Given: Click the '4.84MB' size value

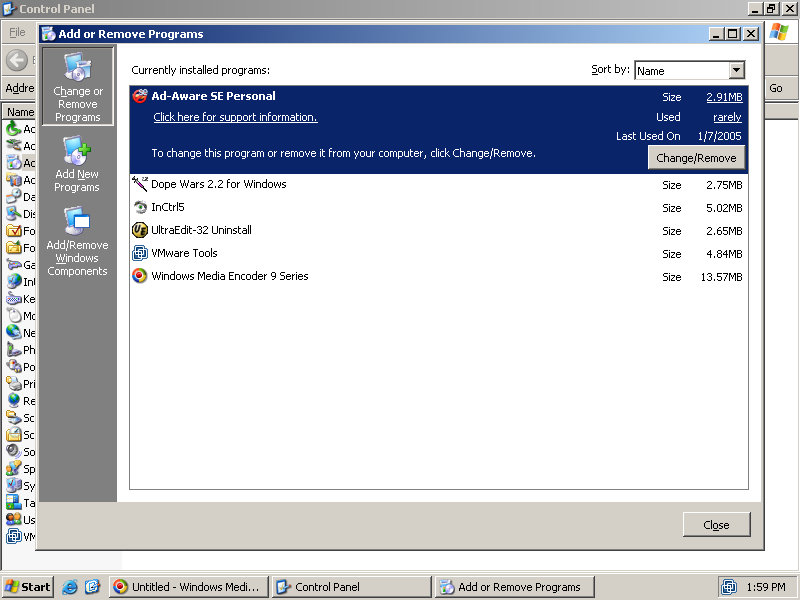Looking at the screenshot, I should [724, 254].
